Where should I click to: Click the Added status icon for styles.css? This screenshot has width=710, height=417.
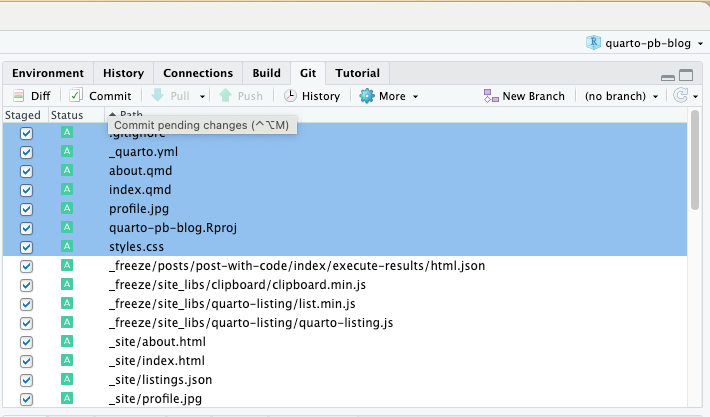(67, 246)
